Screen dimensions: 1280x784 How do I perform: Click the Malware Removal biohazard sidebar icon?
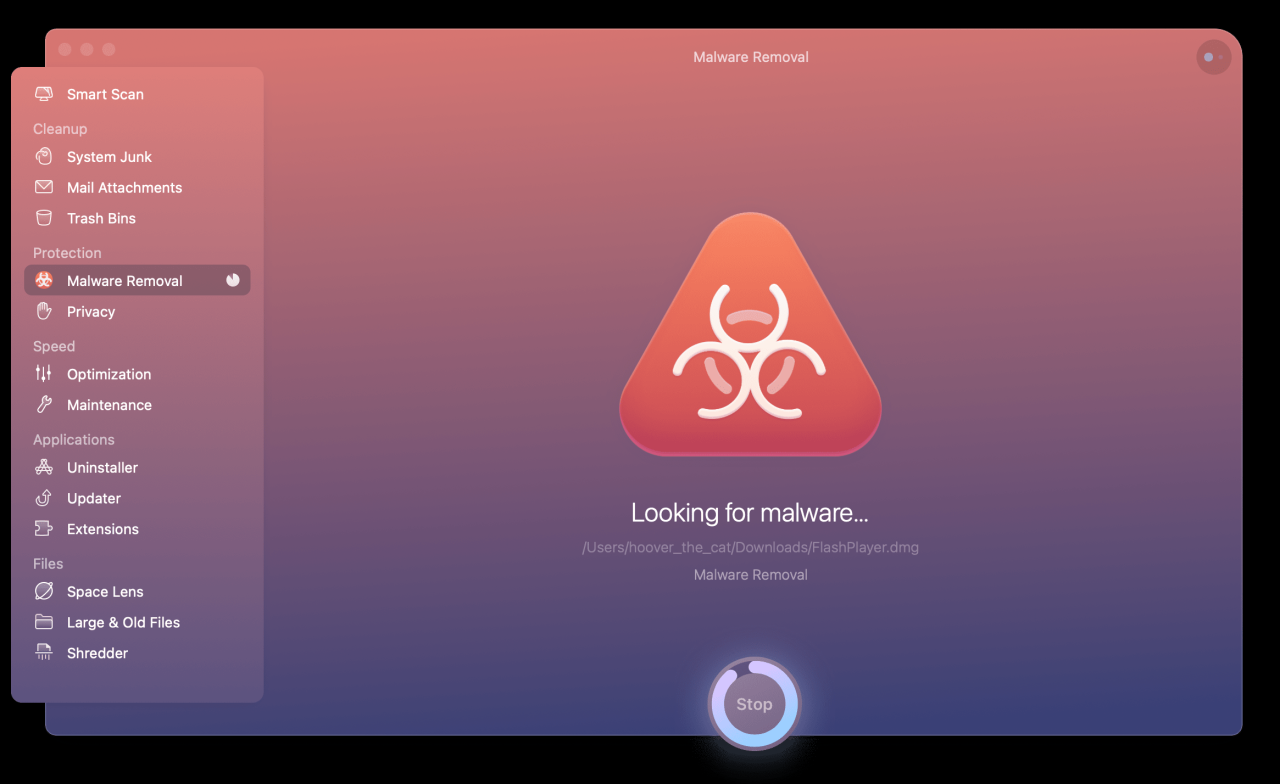[x=44, y=281]
